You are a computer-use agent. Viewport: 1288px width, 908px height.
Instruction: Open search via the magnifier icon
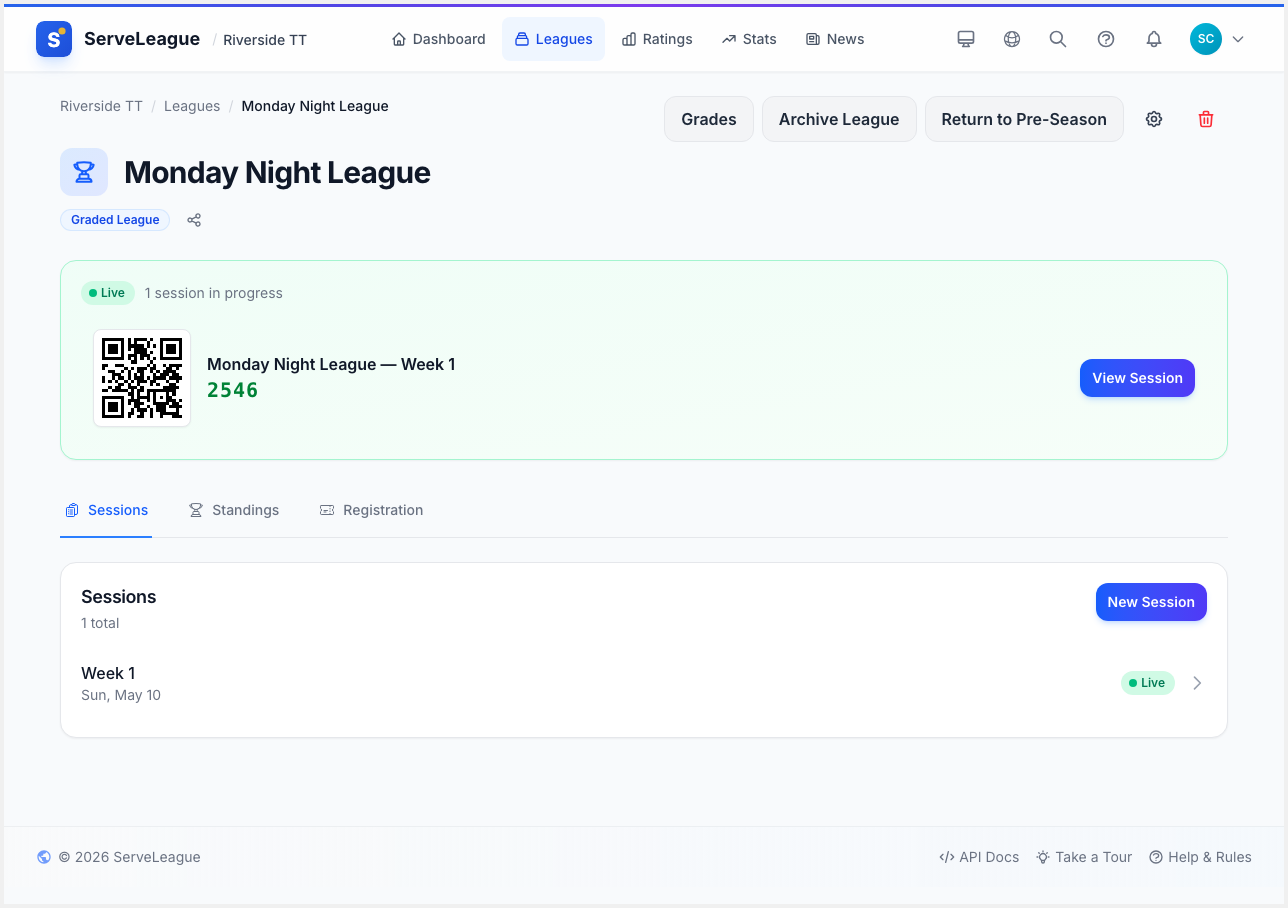click(x=1058, y=39)
